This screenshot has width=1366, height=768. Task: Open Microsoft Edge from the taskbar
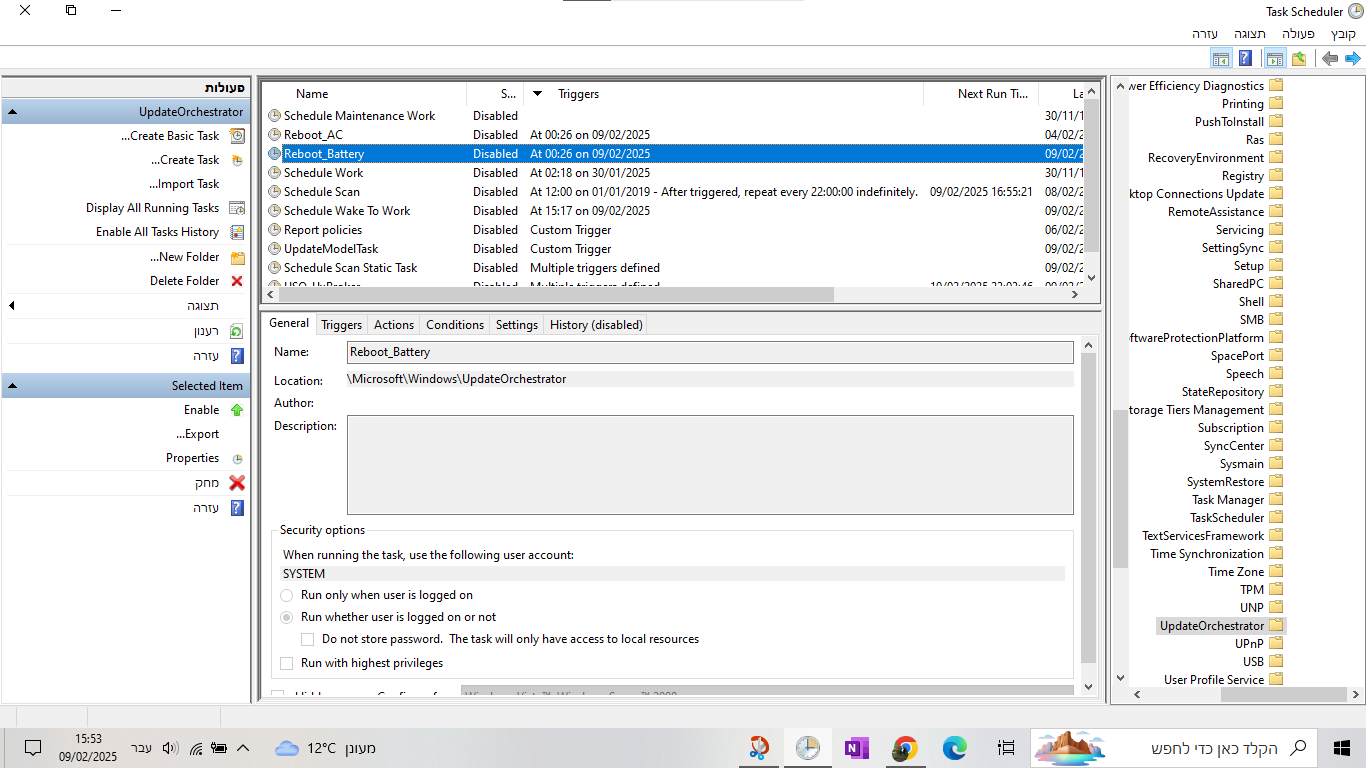coord(954,748)
